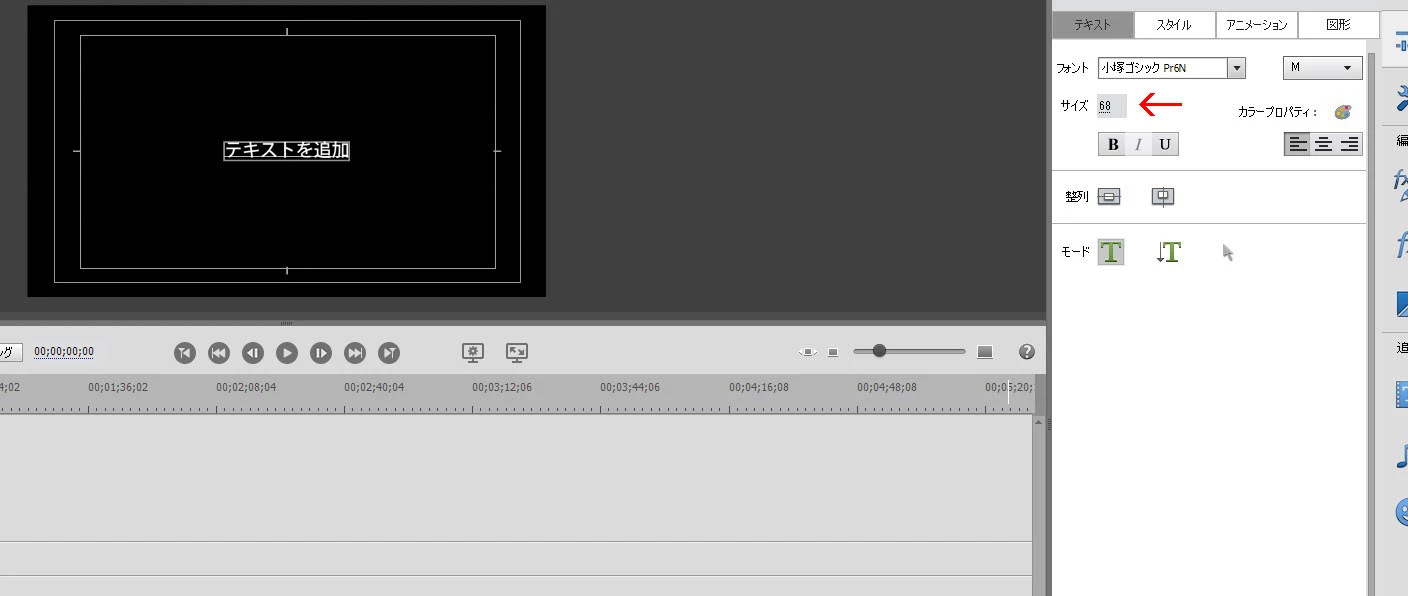Click the サイズ value 68
1408x596 pixels.
click(1105, 105)
